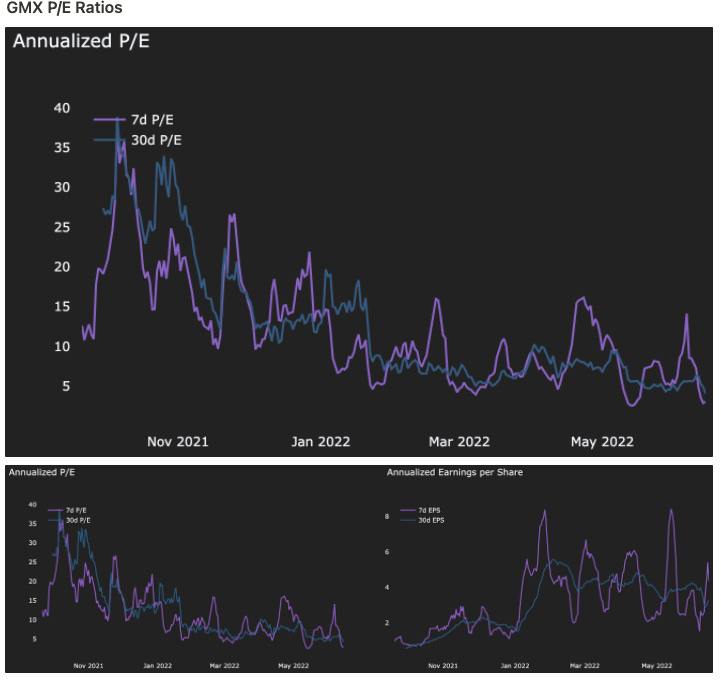The image size is (721, 680).
Task: Click the 40 y-axis label on small P/E chart
Action: (x=32, y=504)
